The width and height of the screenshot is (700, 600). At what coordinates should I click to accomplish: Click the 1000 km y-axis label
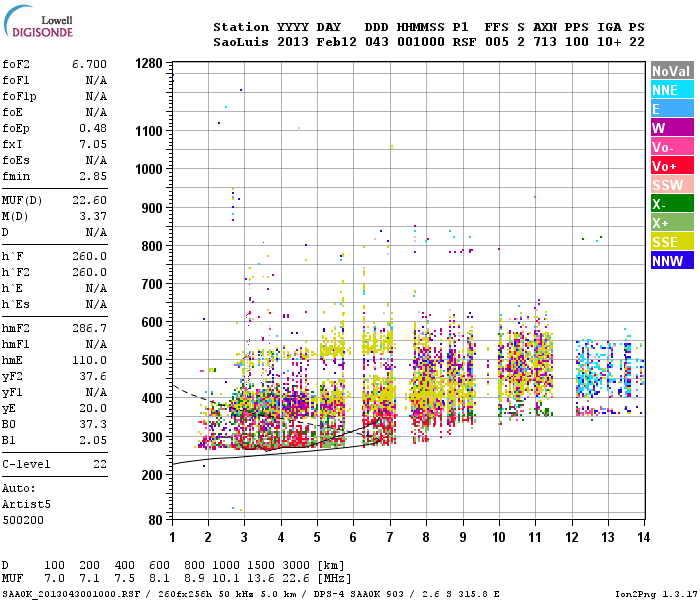149,170
